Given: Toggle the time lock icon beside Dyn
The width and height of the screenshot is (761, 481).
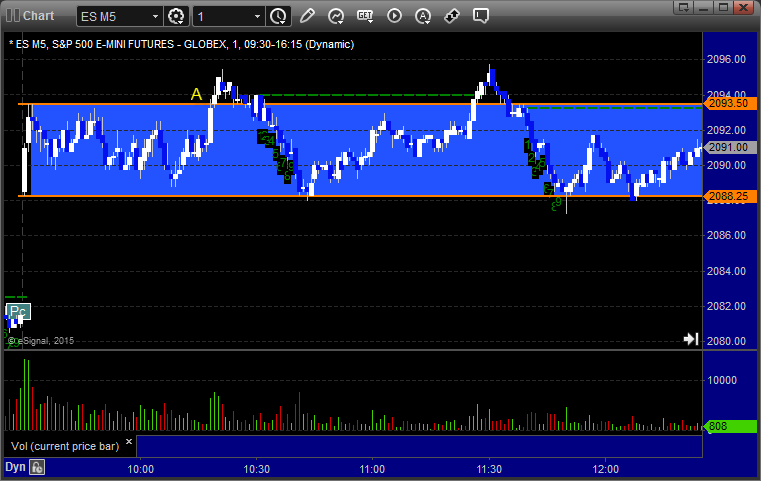Looking at the screenshot, I should tap(37, 467).
